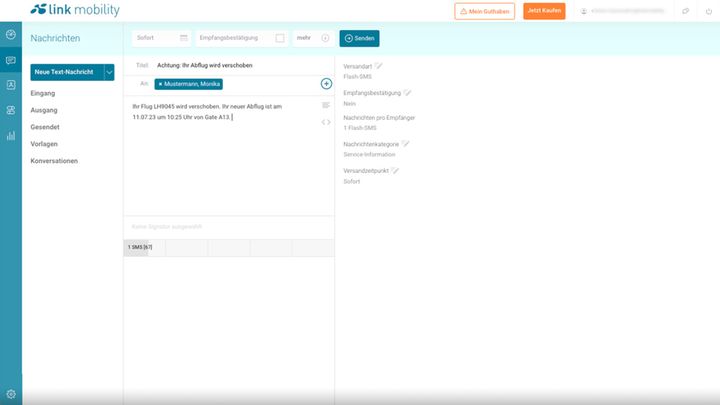Viewport: 720px width, 405px height.
Task: Open the statistics bar chart icon
Action: 11,135
